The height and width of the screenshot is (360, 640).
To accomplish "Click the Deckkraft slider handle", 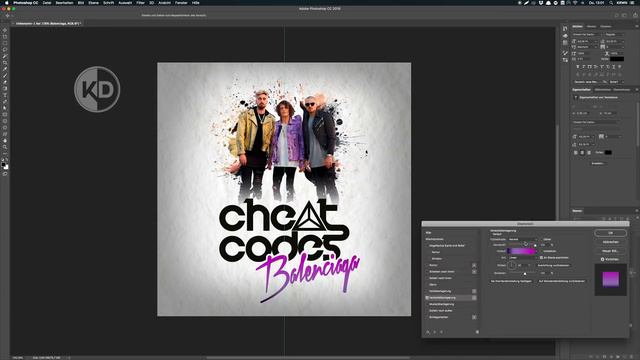I will [x=535, y=245].
